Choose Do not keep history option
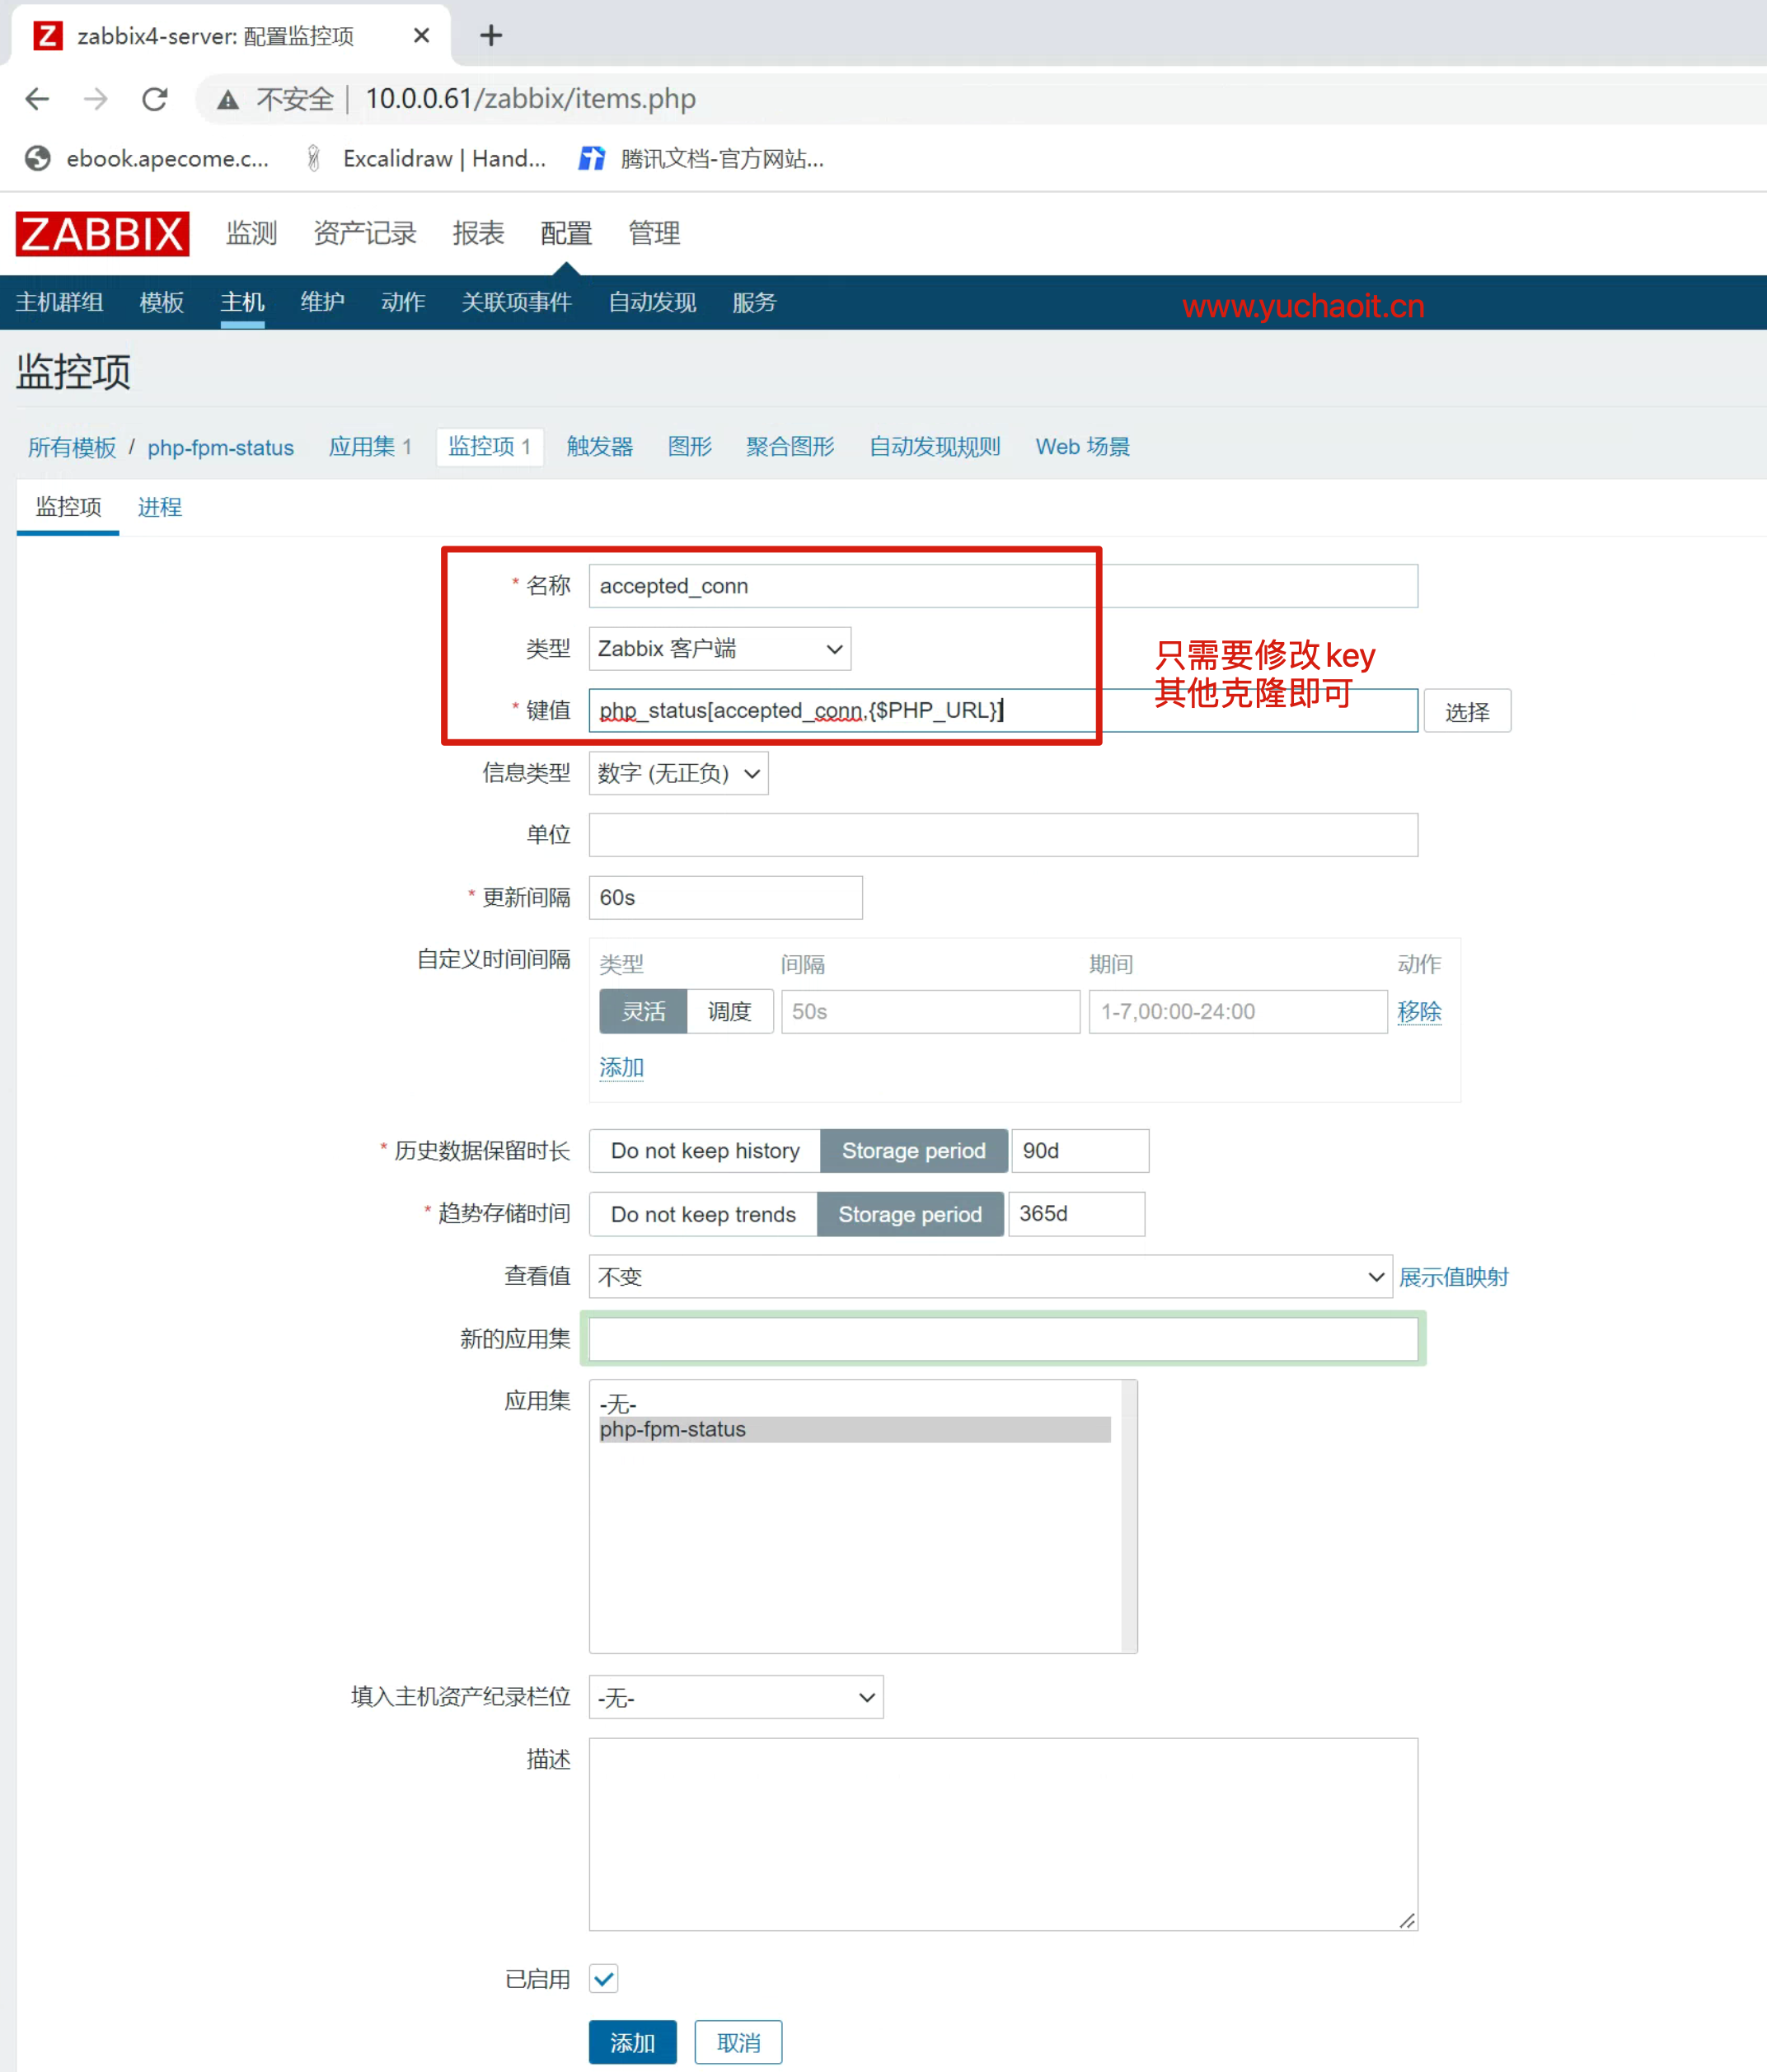1767x2072 pixels. pos(704,1150)
